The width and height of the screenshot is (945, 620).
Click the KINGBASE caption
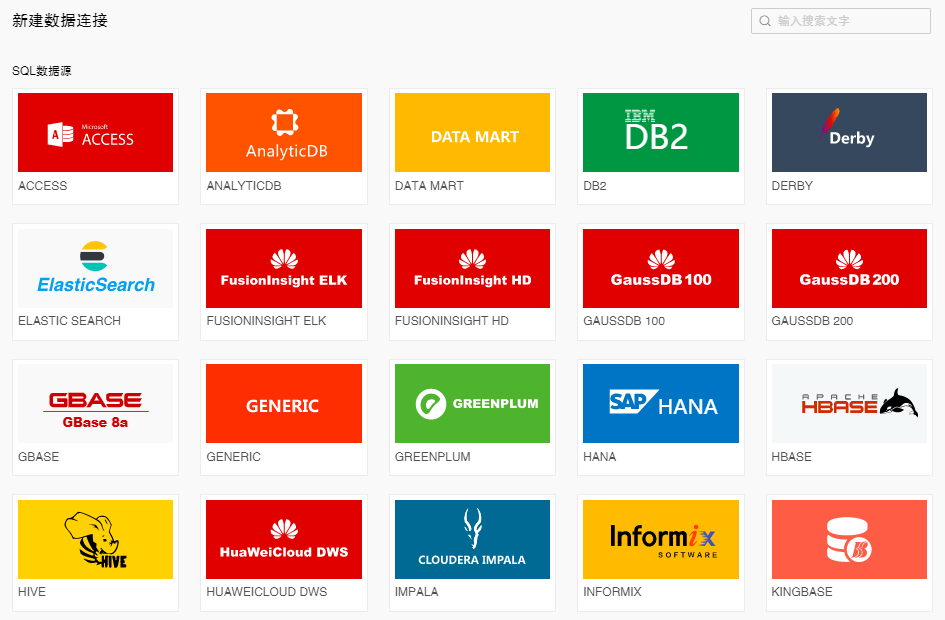(x=802, y=592)
